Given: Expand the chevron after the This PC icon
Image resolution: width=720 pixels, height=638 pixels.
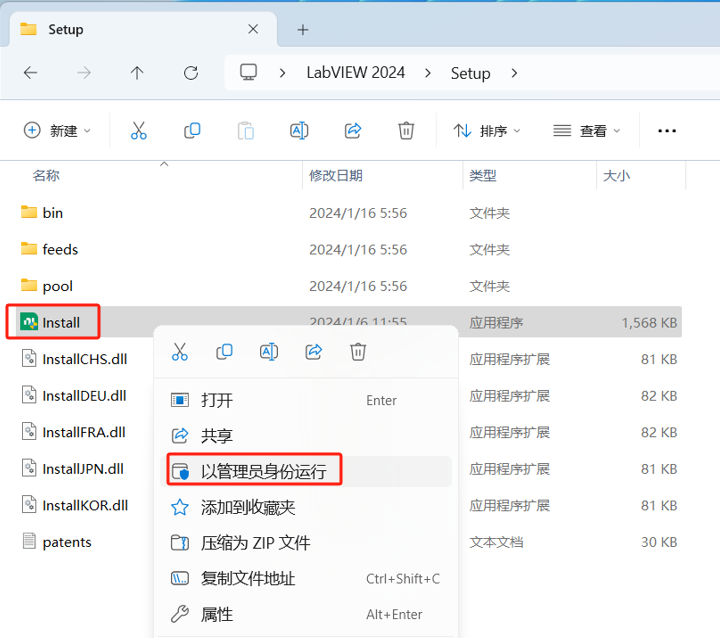Looking at the screenshot, I should tap(282, 73).
